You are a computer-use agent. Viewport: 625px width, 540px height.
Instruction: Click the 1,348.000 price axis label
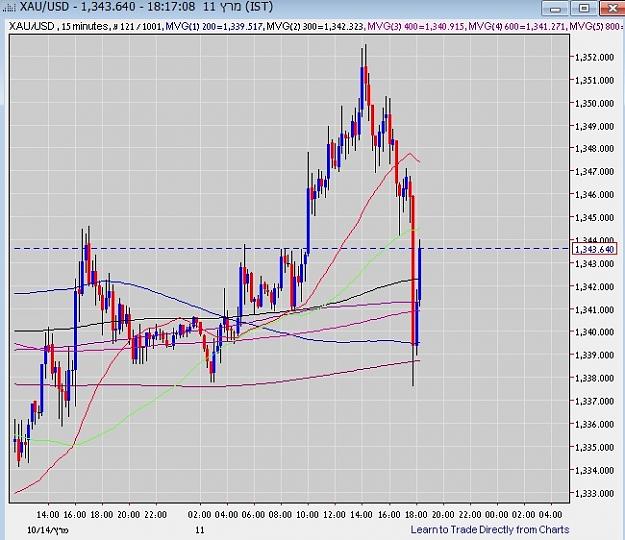594,149
